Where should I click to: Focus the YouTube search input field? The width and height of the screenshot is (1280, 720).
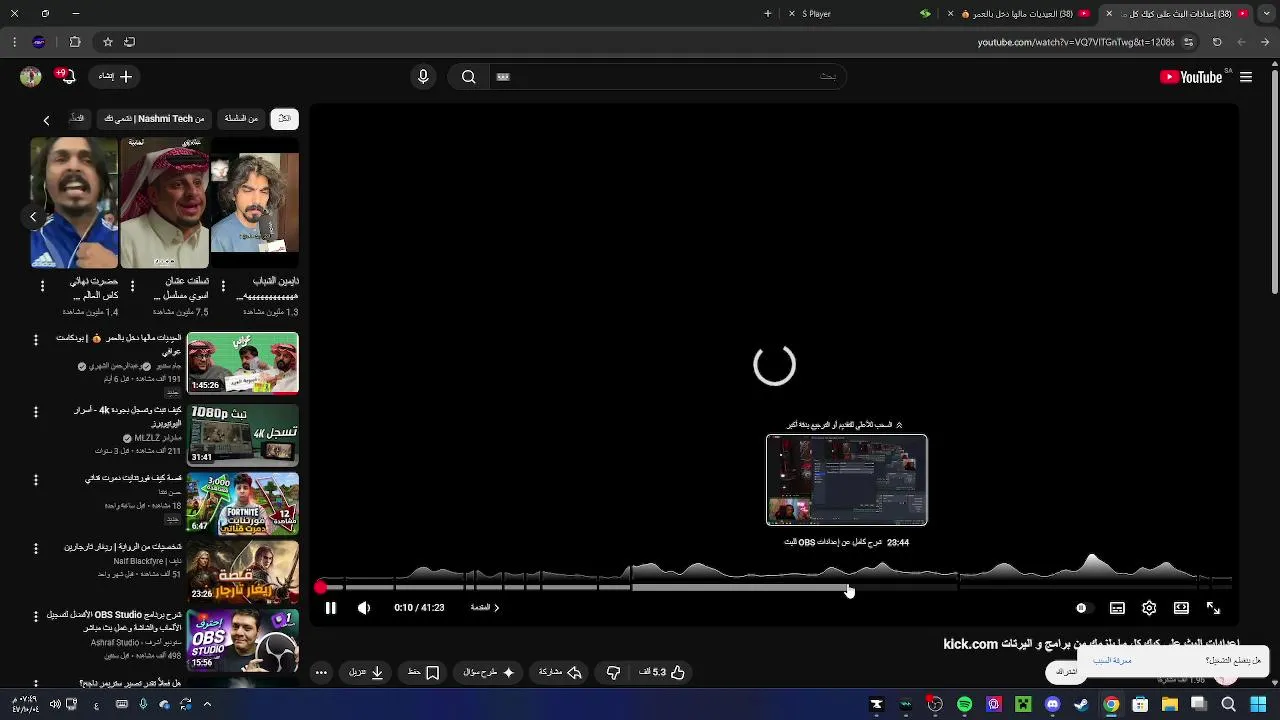pyautogui.click(x=670, y=77)
